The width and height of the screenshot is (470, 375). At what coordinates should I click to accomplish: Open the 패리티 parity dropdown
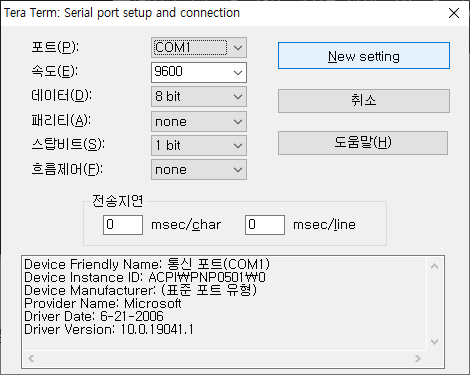199,121
